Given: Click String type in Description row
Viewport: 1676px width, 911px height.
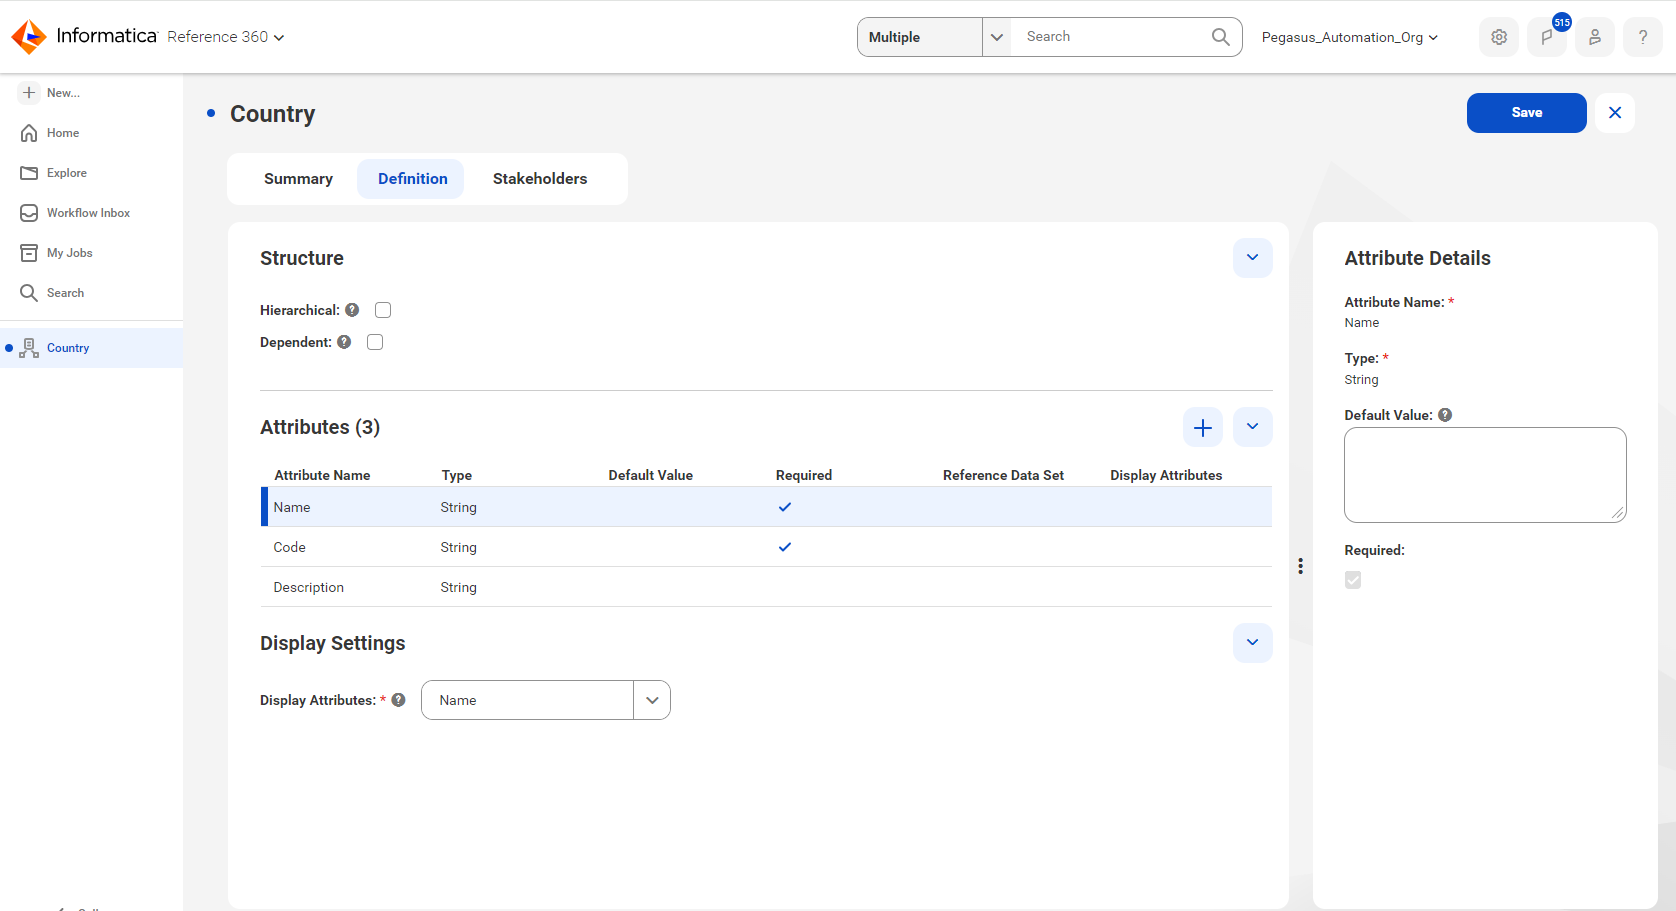Looking at the screenshot, I should [x=459, y=587].
